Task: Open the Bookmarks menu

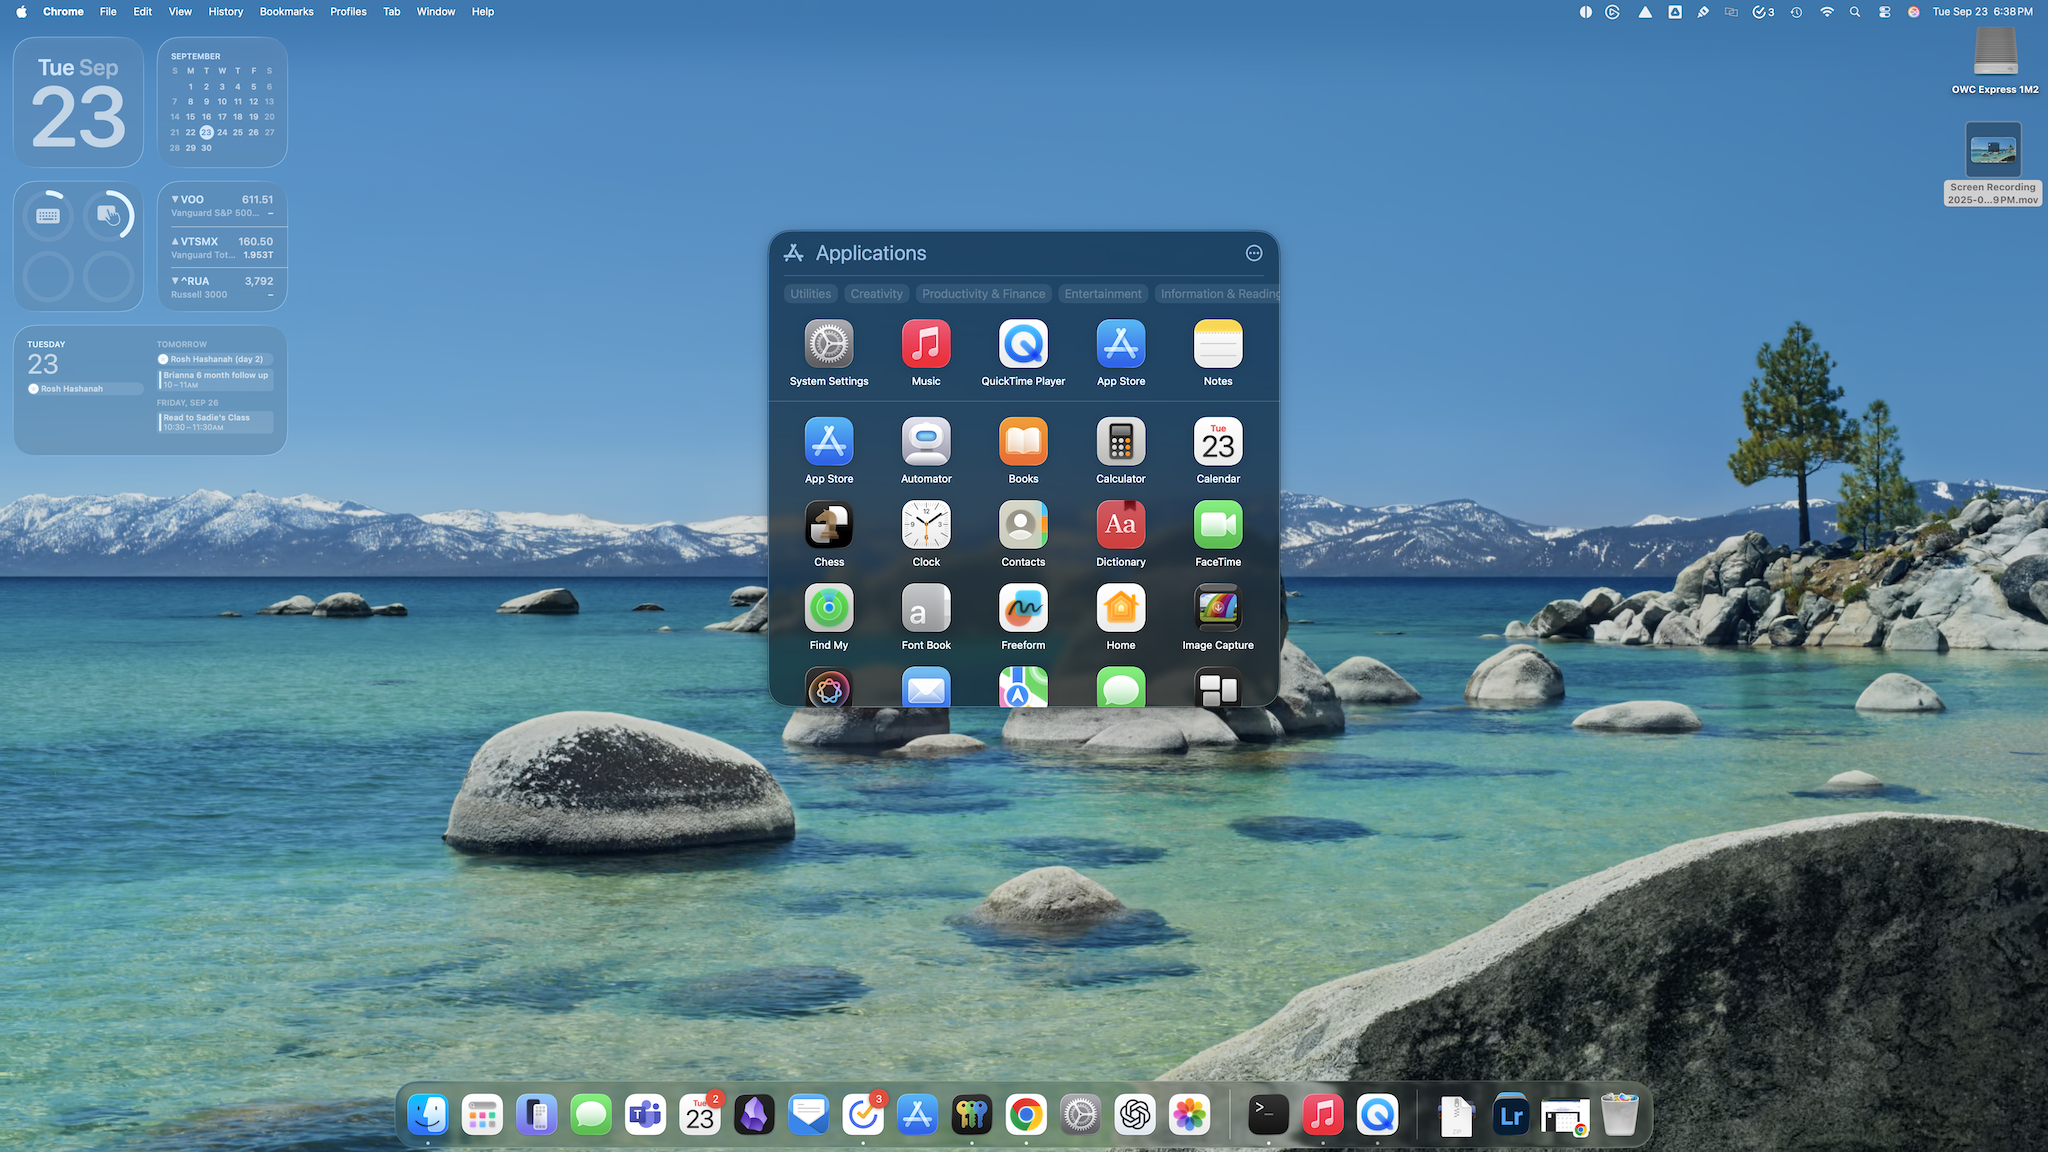Action: (286, 11)
